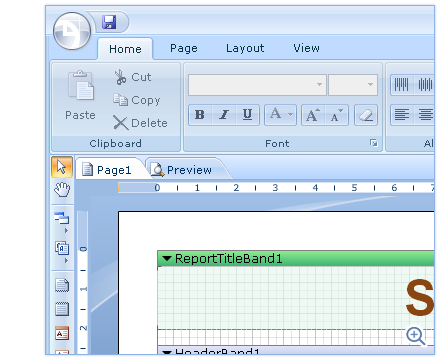Switch to the Layout ribbon tab
Image resolution: width=440 pixels, height=360 pixels.
[x=245, y=48]
